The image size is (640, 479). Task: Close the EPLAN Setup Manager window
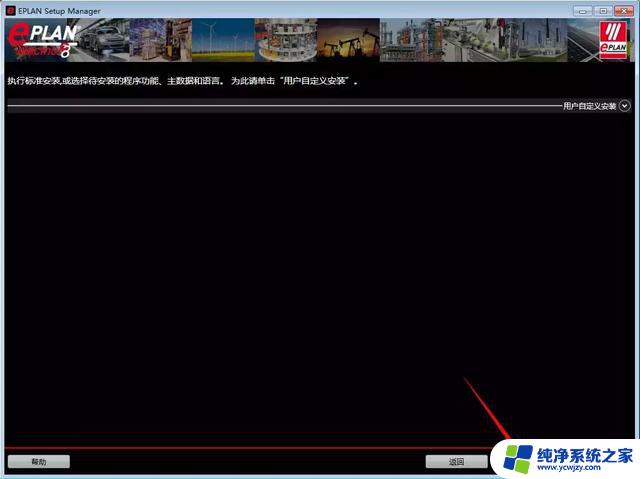pyautogui.click(x=622, y=9)
